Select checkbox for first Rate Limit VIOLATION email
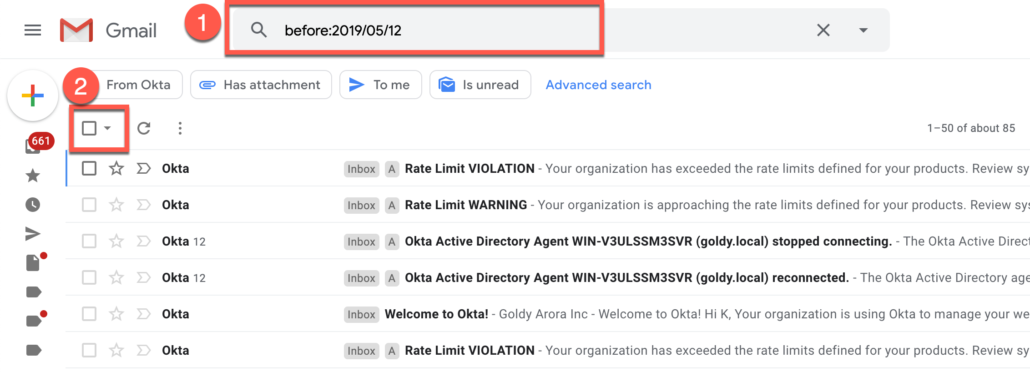Screen dimensions: 1030x372 click(89, 169)
